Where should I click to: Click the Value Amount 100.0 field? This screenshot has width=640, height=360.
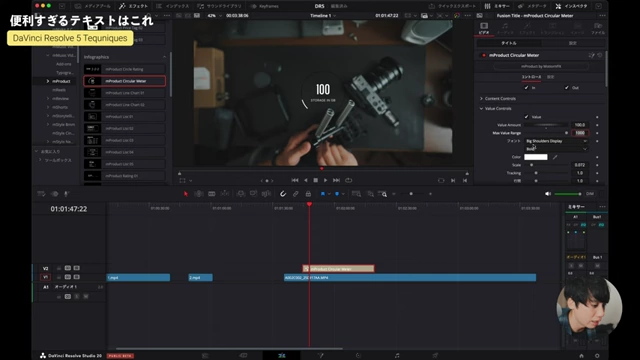(x=580, y=125)
